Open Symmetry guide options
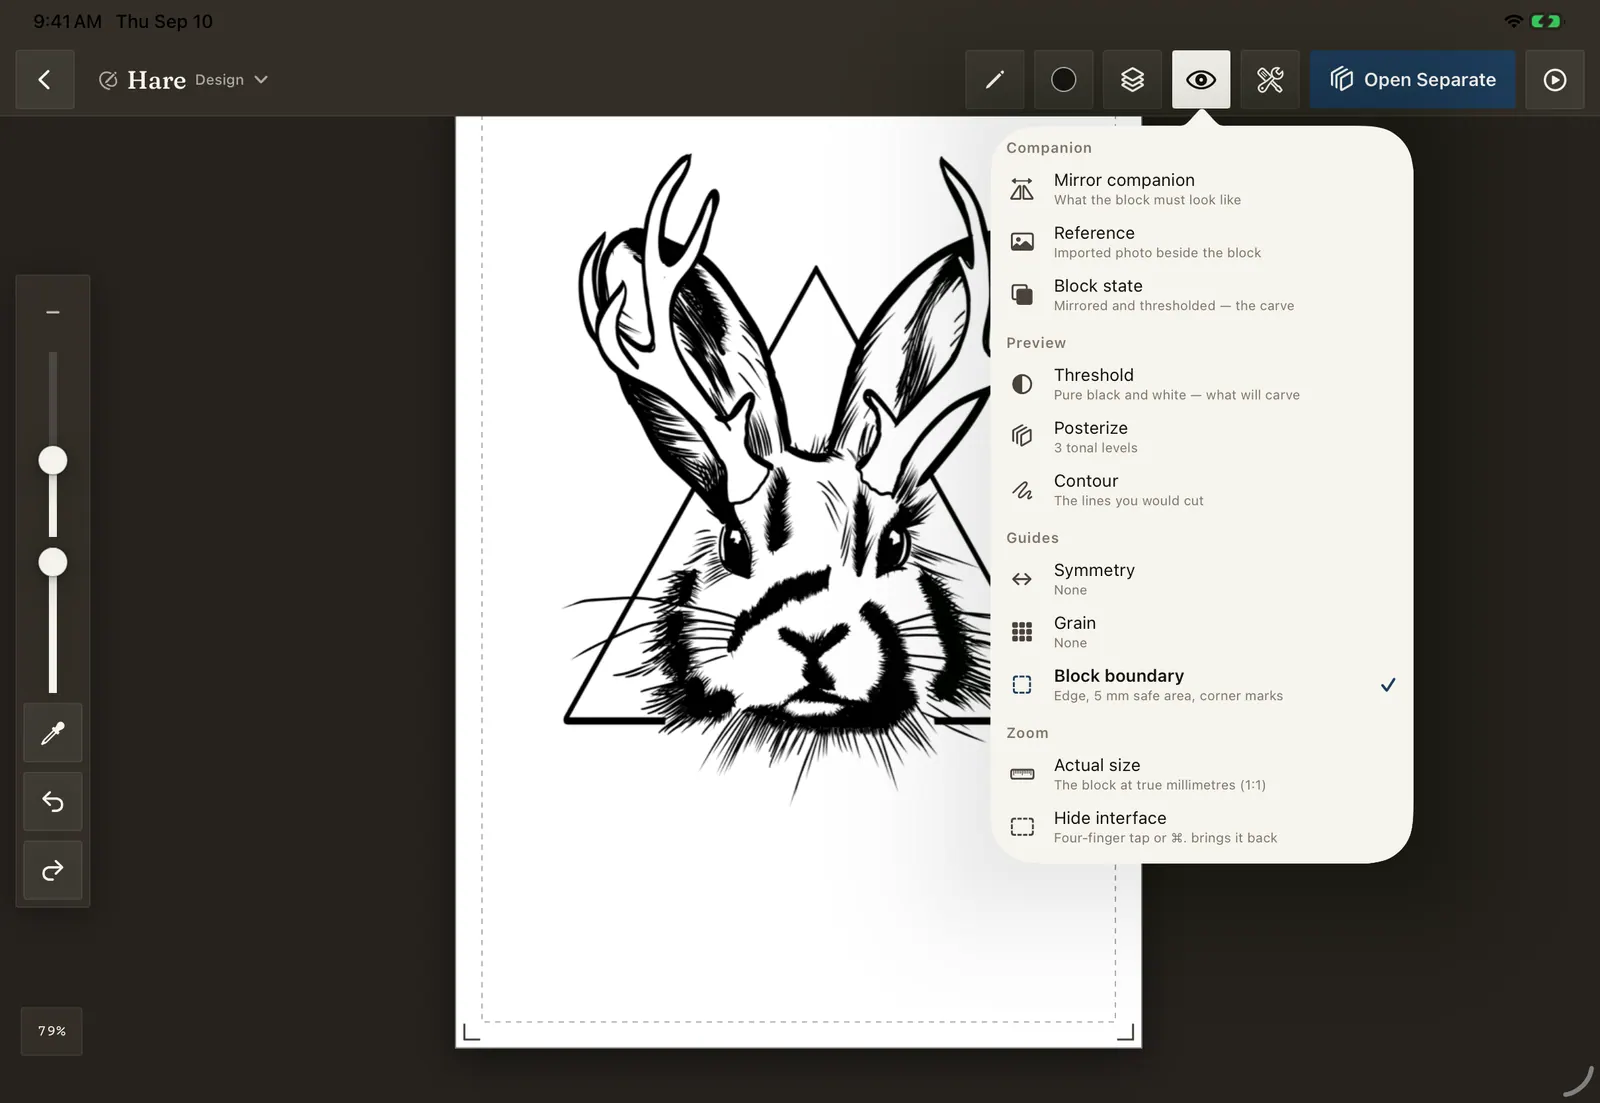 click(x=1201, y=579)
